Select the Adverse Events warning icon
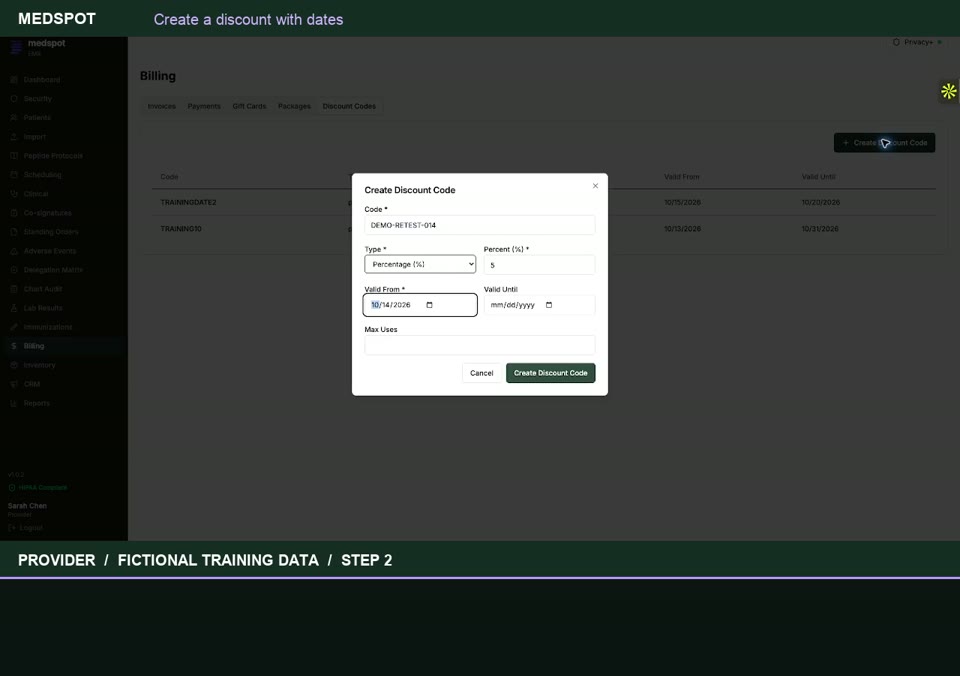Screen dimensions: 960x676 tap(14, 251)
